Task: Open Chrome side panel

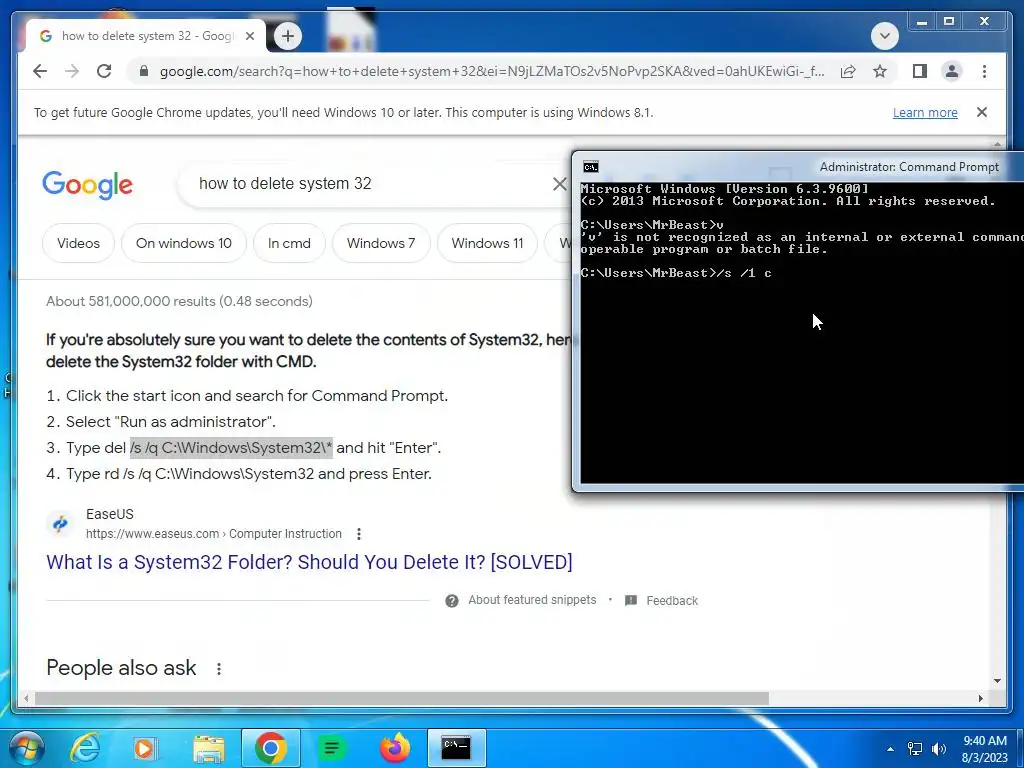Action: tap(920, 71)
